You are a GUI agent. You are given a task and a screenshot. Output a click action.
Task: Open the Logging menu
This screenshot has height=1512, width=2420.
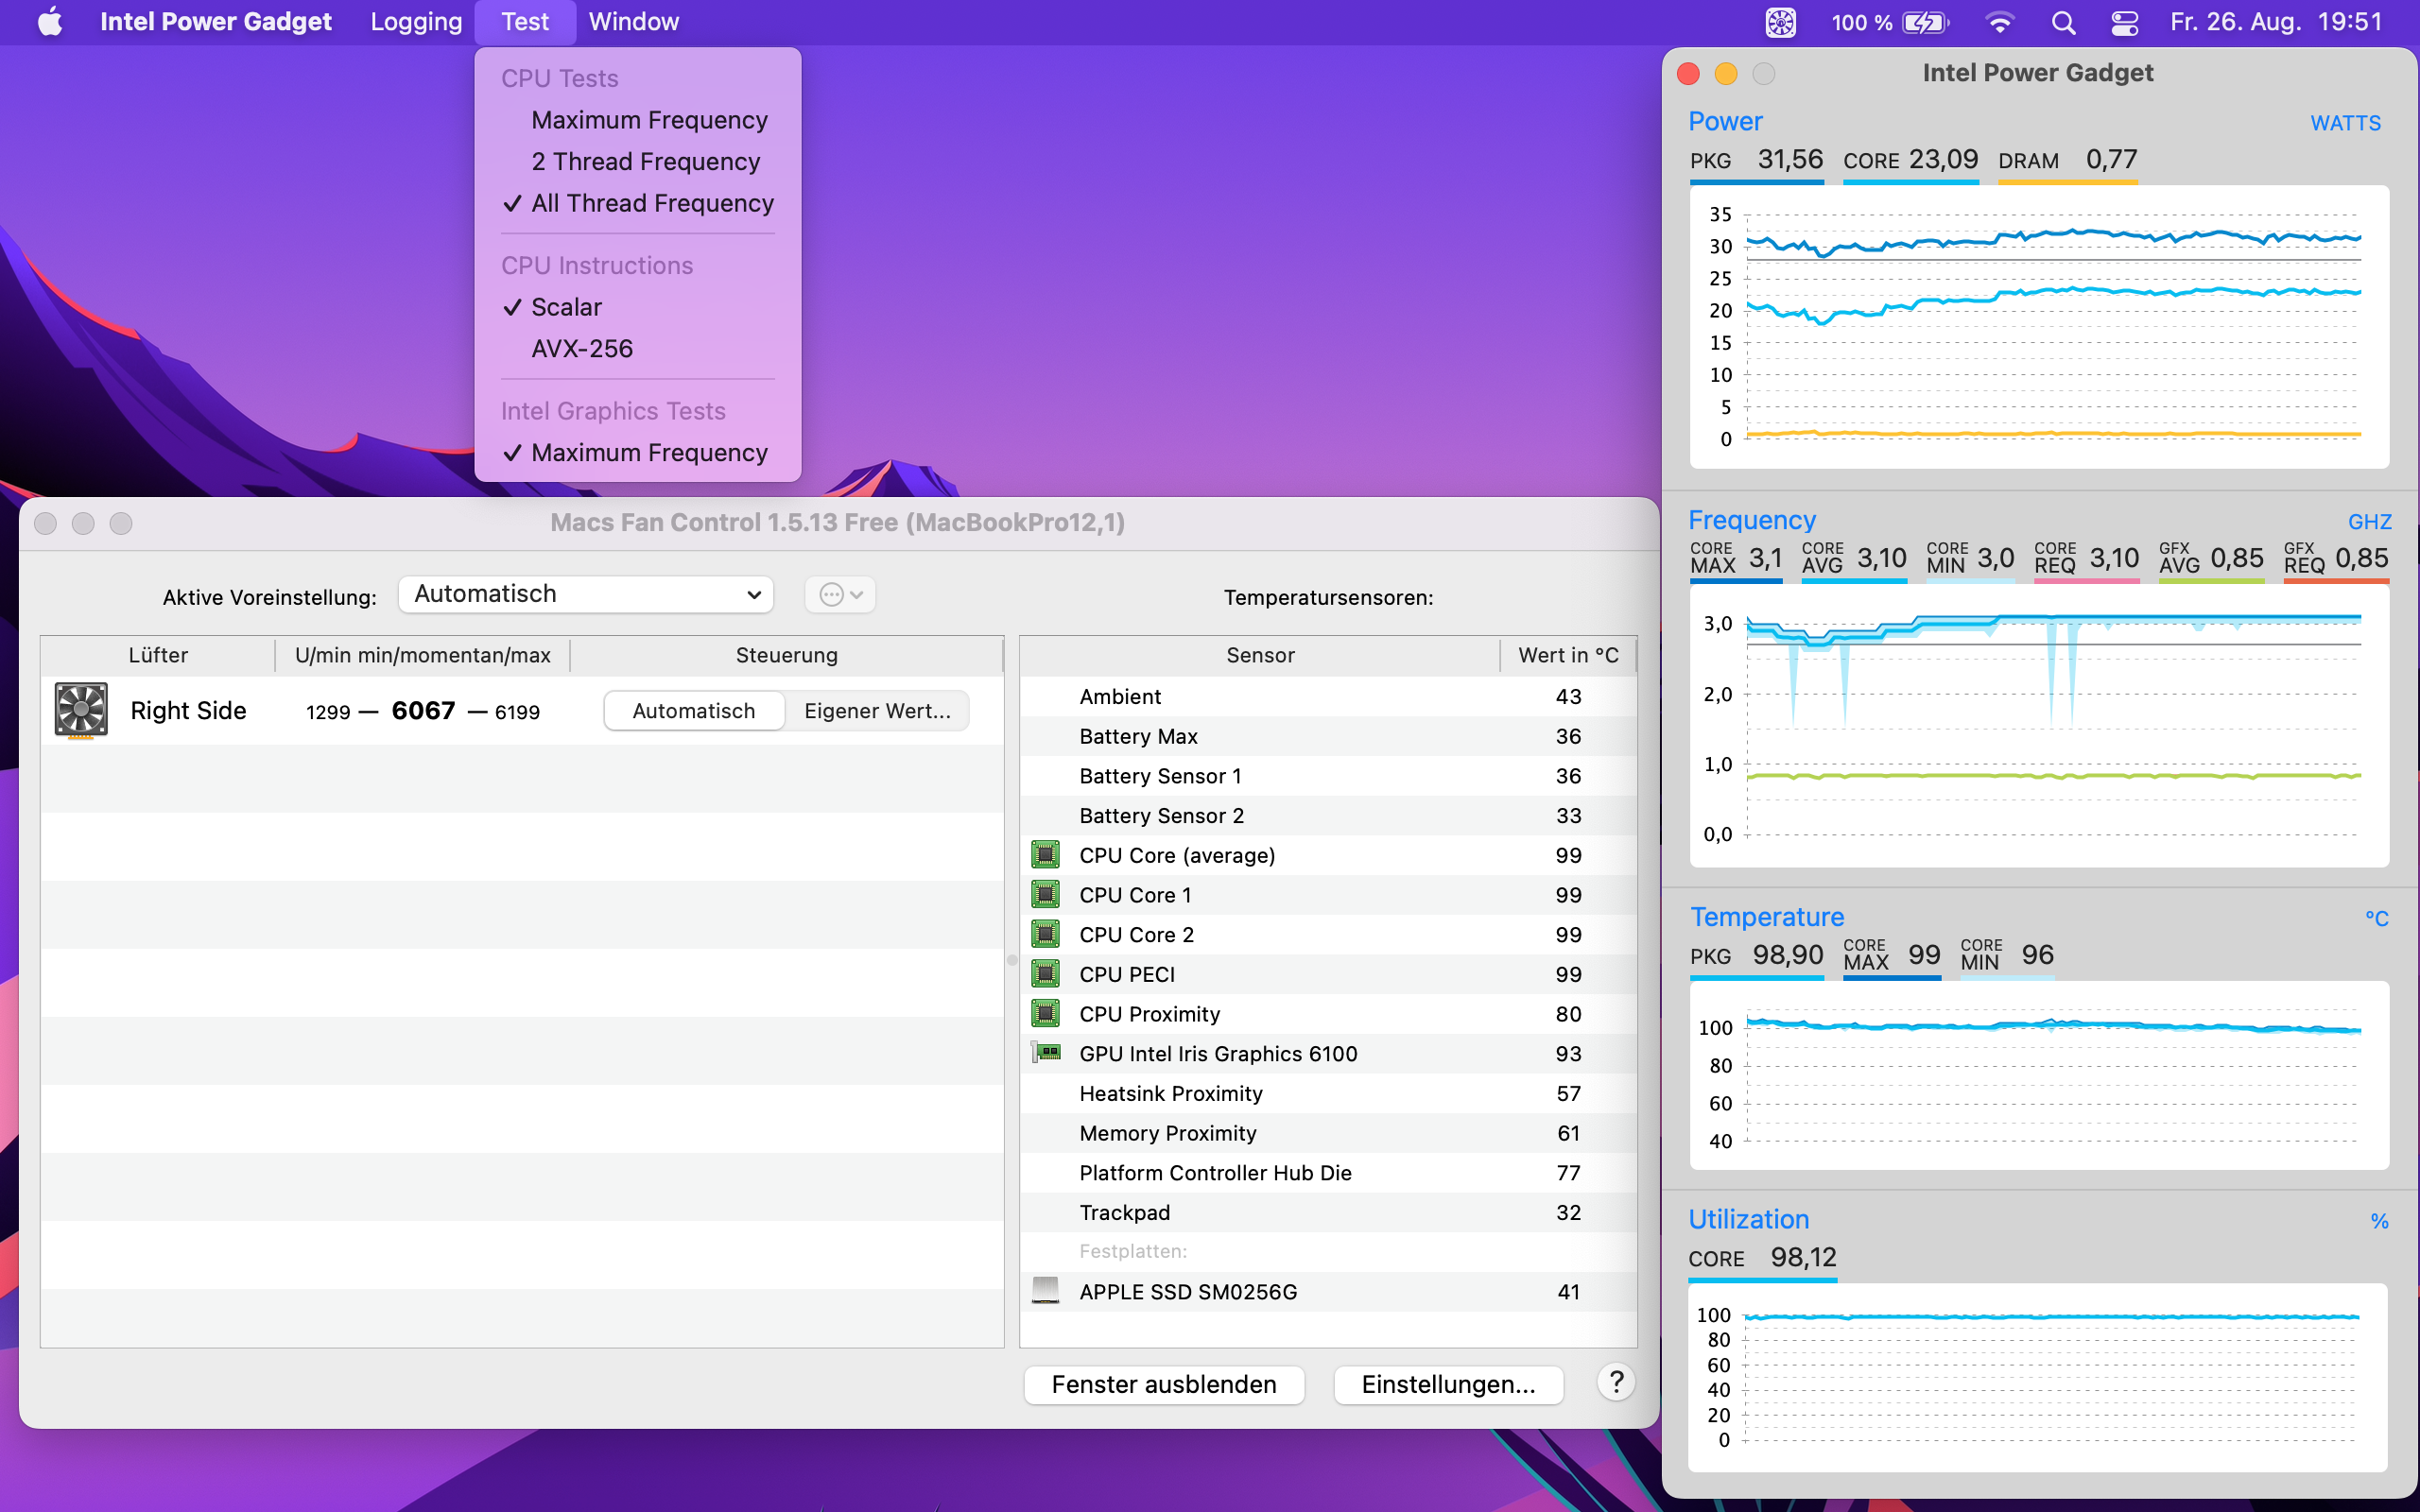tap(416, 22)
